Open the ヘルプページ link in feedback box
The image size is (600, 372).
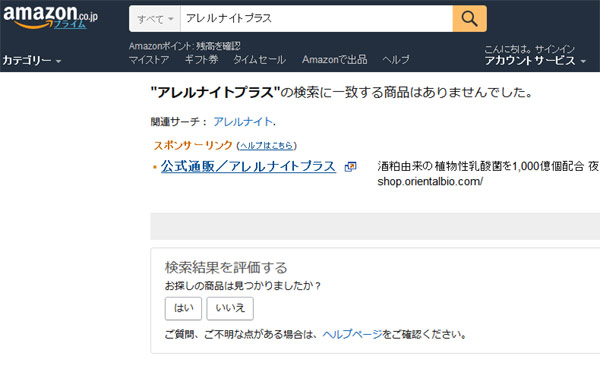point(352,334)
